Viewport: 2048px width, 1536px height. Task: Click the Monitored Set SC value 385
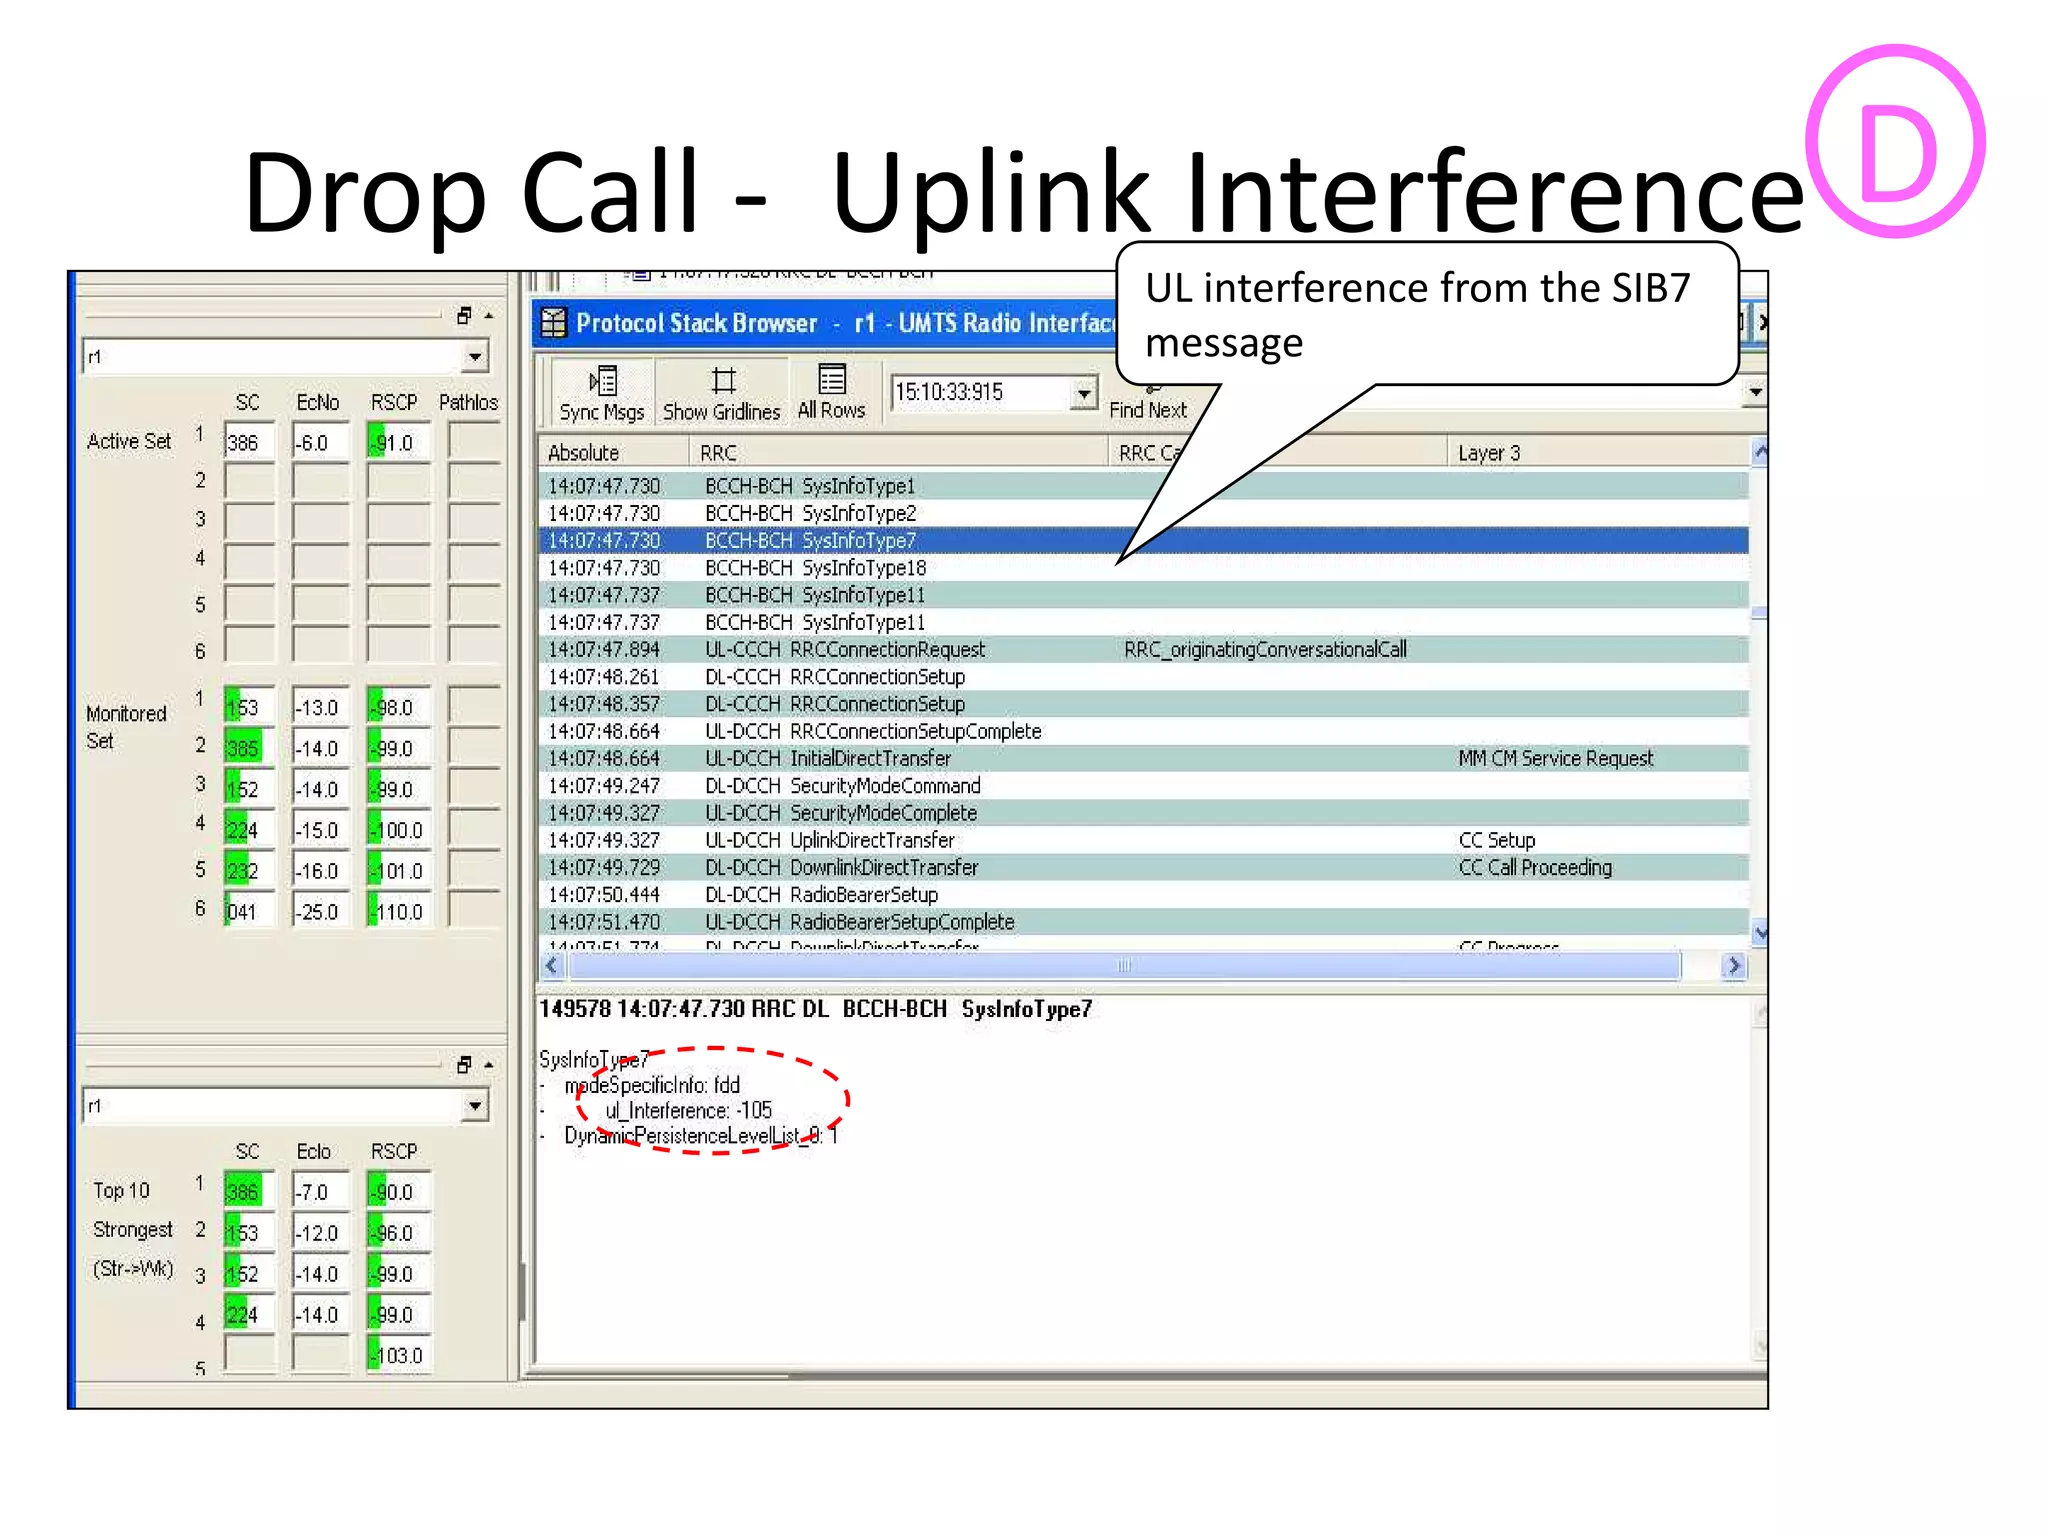(x=249, y=748)
